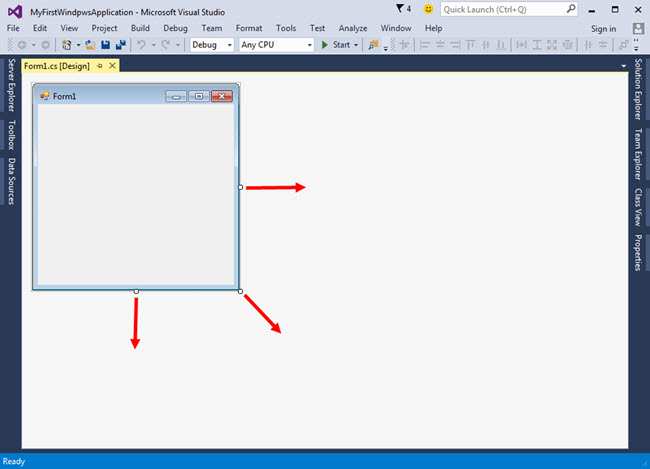Click the Size to Grid icon
650x469 pixels.
568,45
